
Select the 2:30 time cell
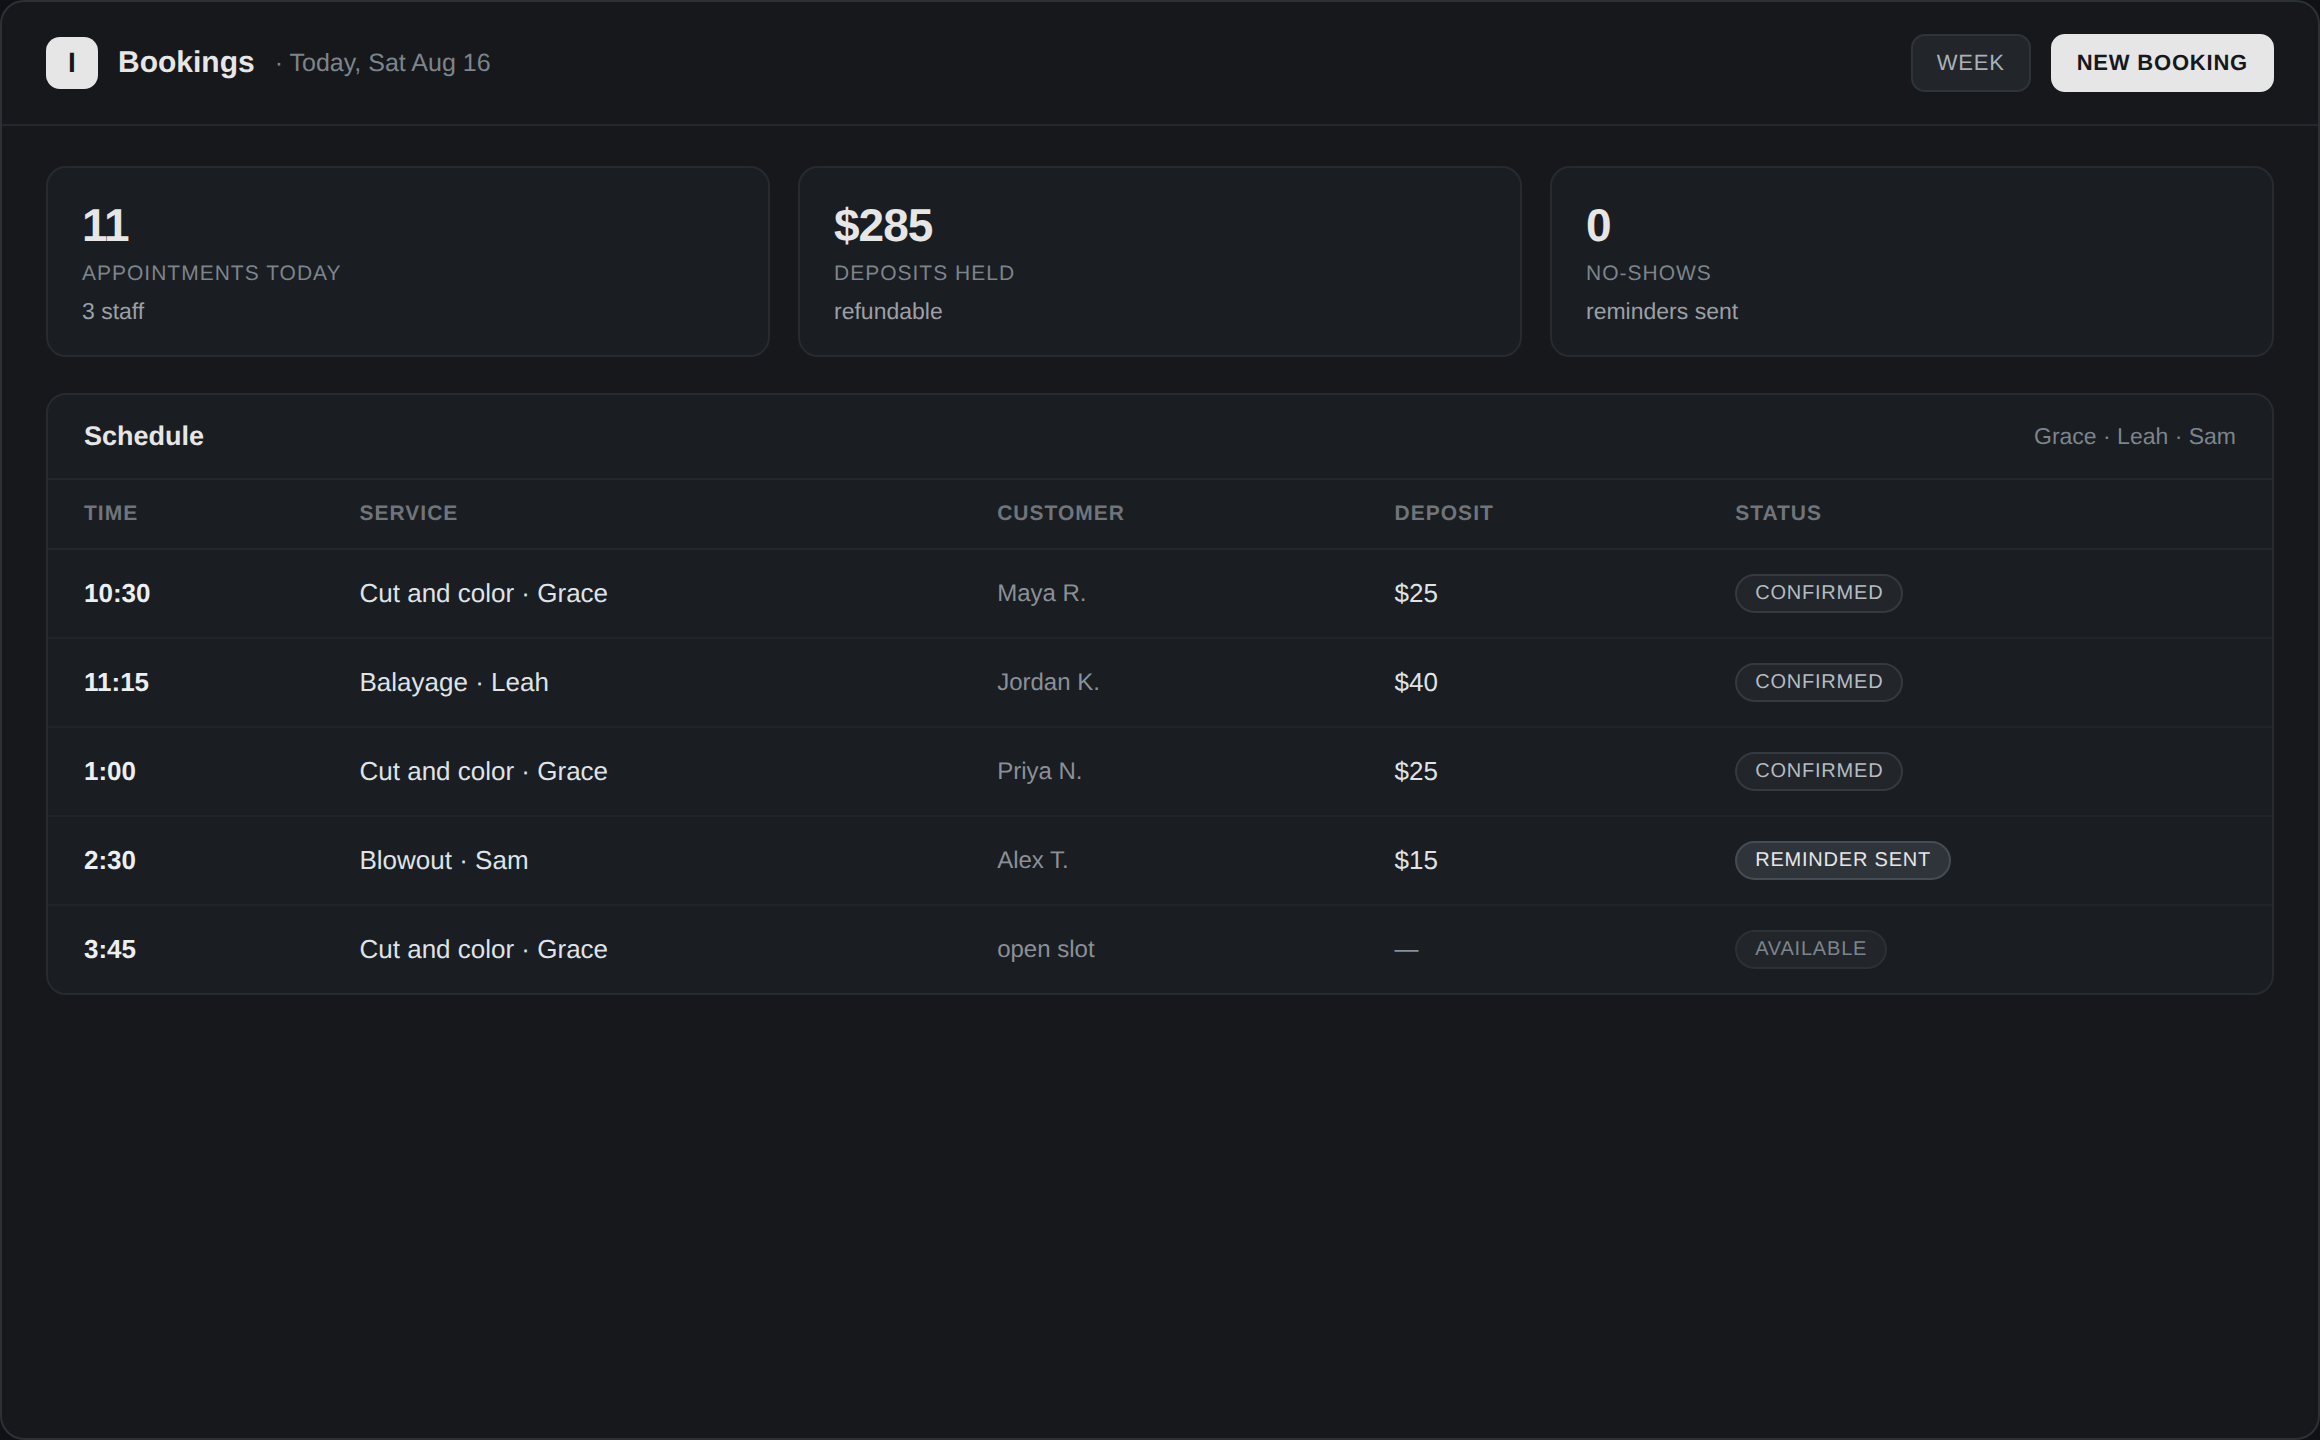pyautogui.click(x=110, y=860)
